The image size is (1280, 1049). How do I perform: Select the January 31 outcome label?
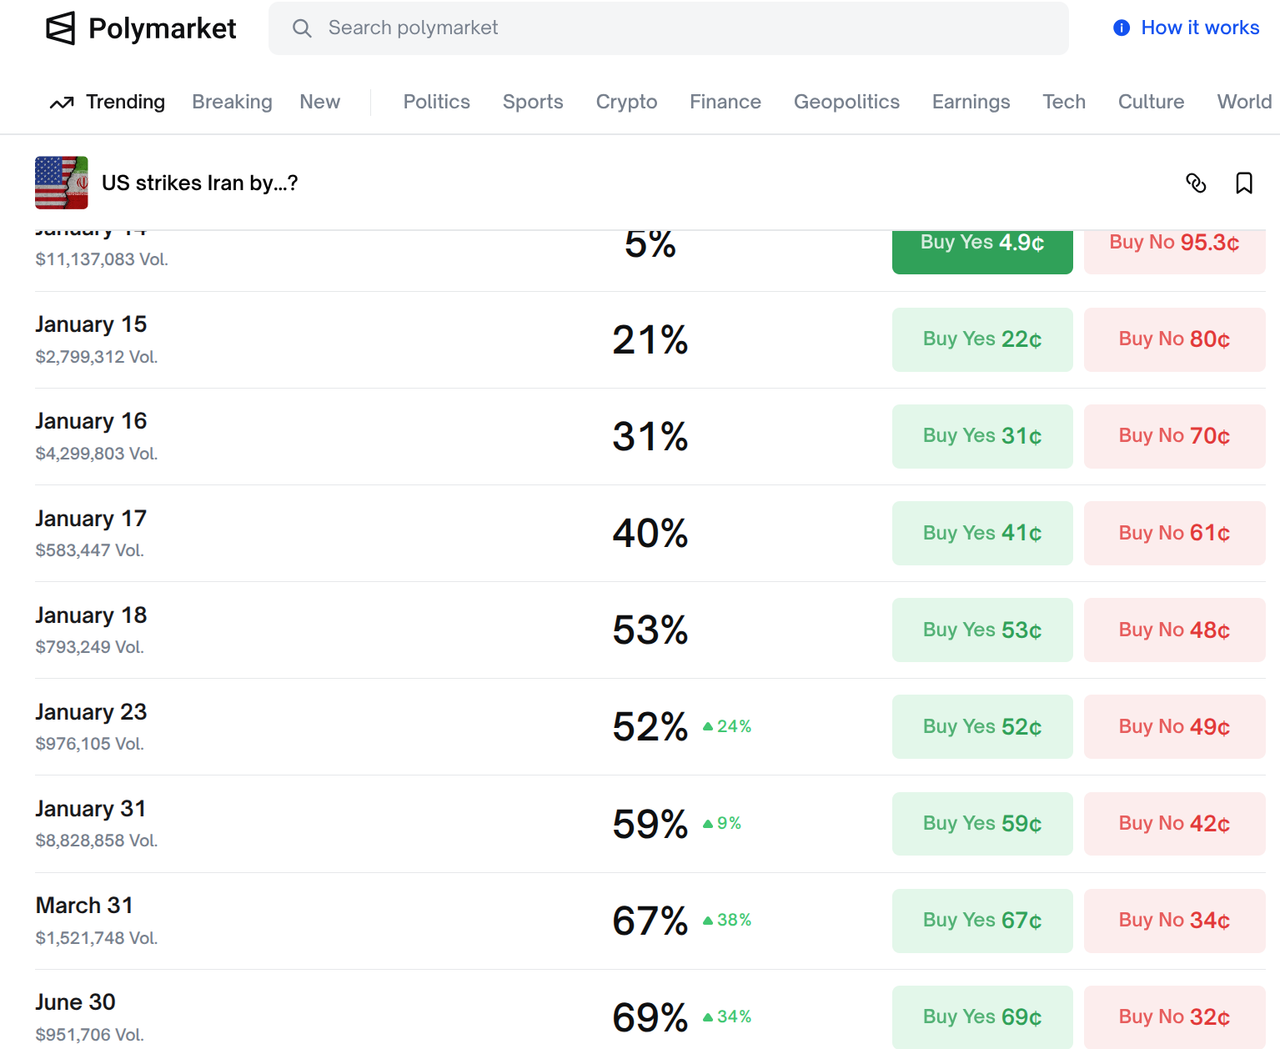(91, 808)
